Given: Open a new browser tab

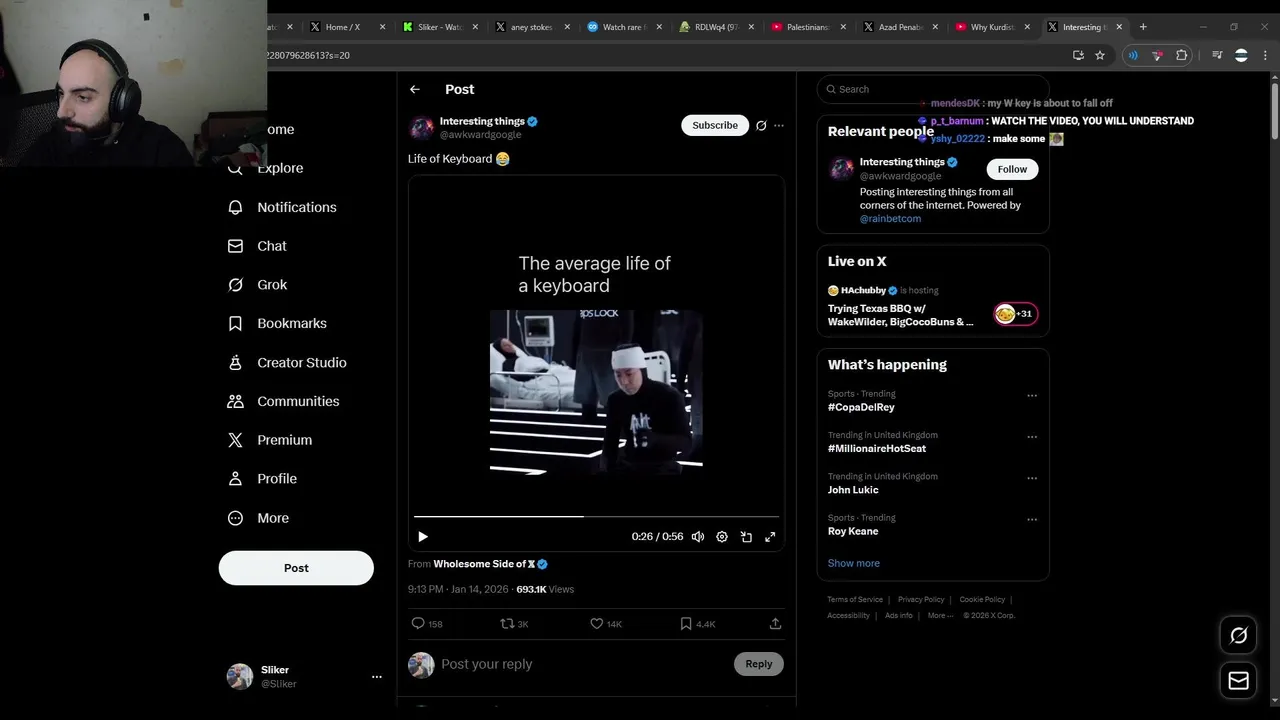Looking at the screenshot, I should pos(1143,27).
